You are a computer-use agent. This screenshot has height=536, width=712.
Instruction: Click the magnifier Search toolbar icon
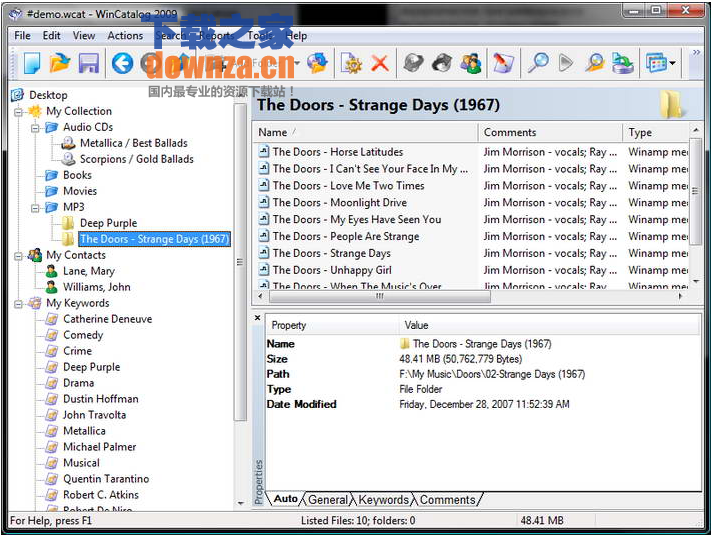pos(538,63)
